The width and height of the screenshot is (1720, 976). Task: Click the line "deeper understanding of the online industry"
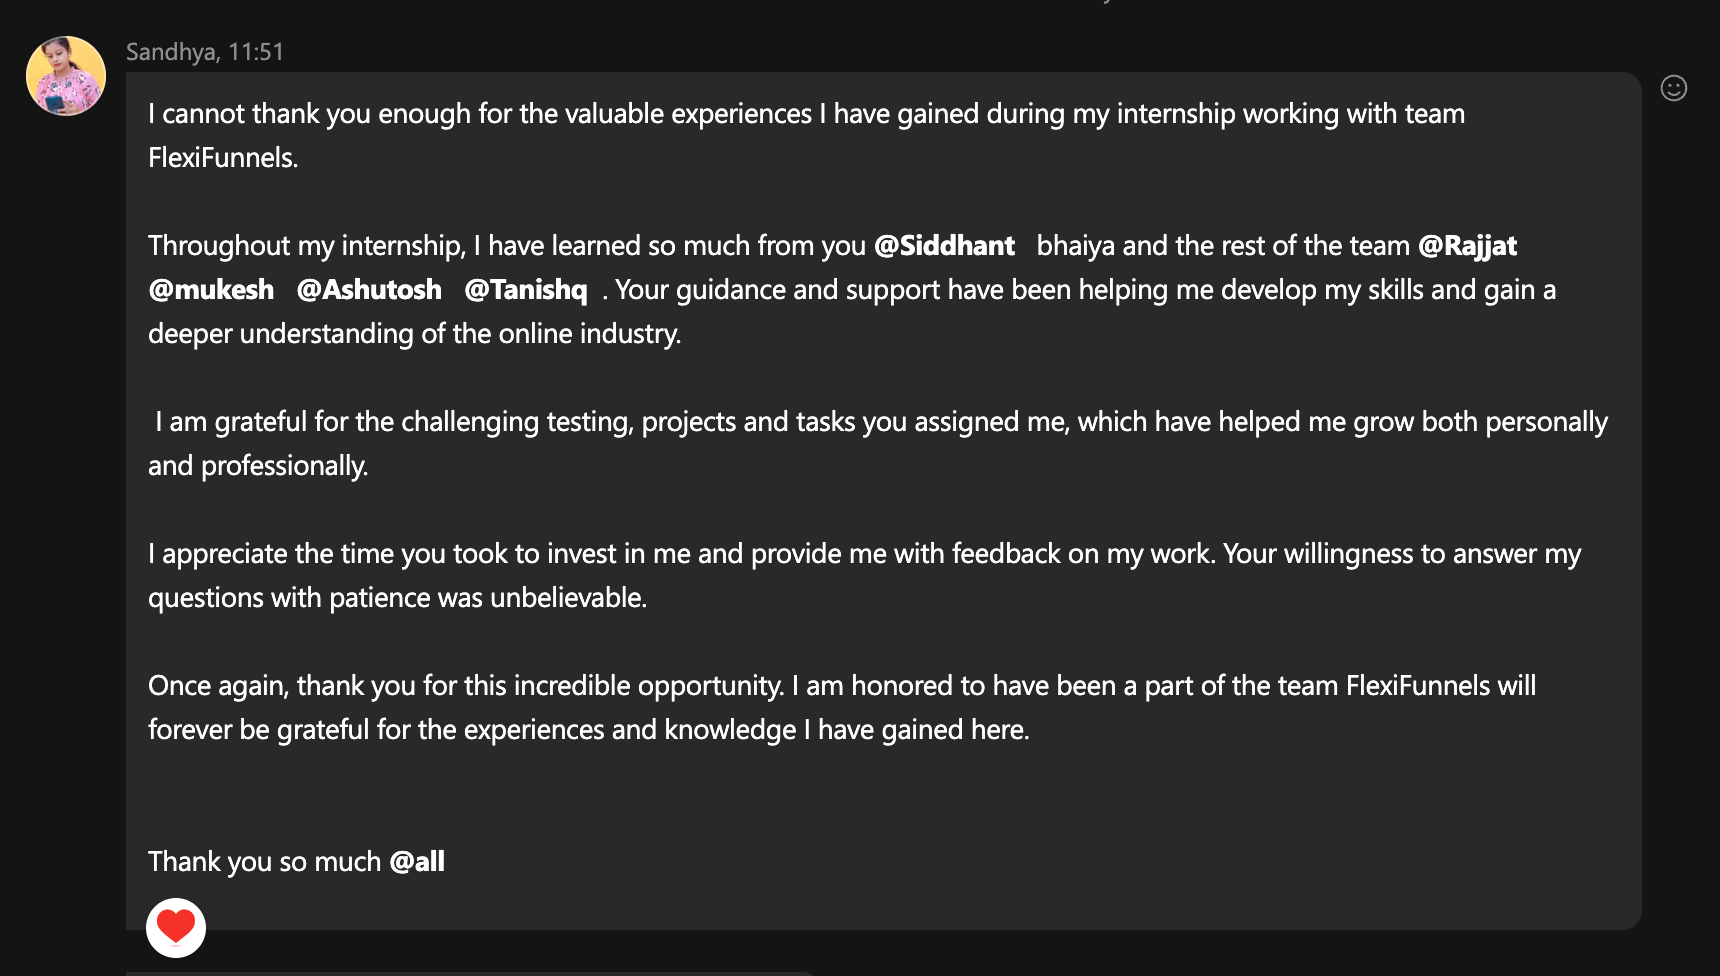(414, 334)
